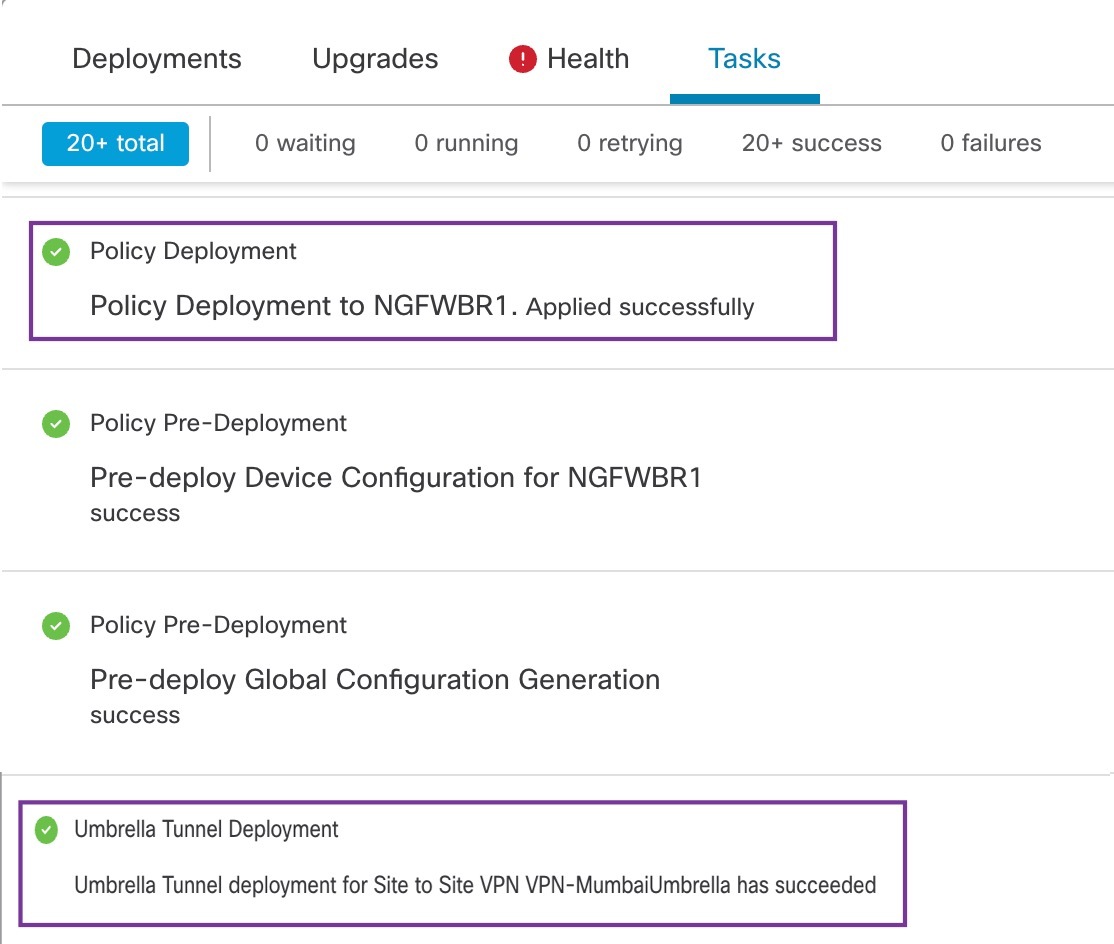
Task: Filter tasks by 0 waiting
Action: 304,143
